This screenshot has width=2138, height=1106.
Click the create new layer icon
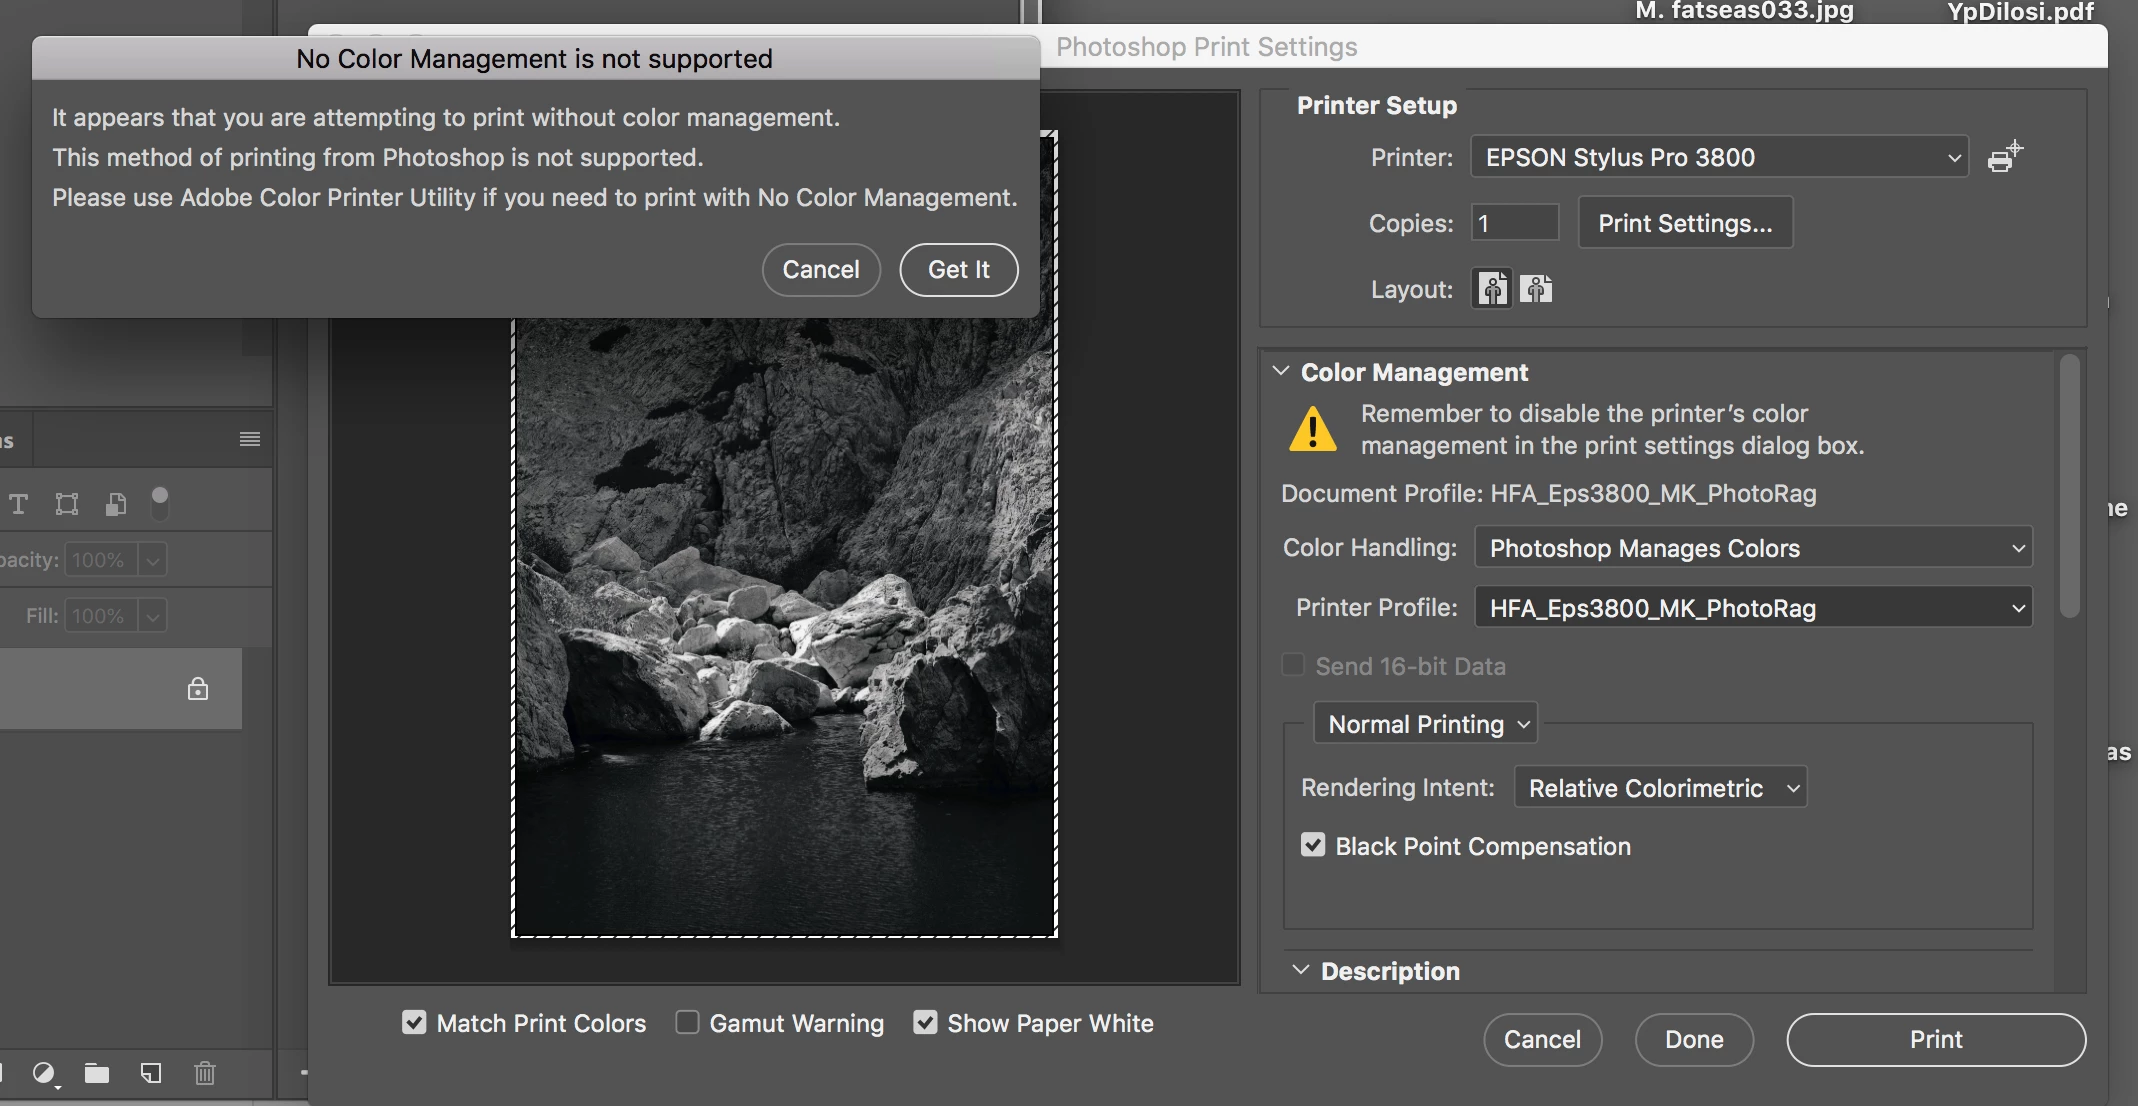(151, 1073)
